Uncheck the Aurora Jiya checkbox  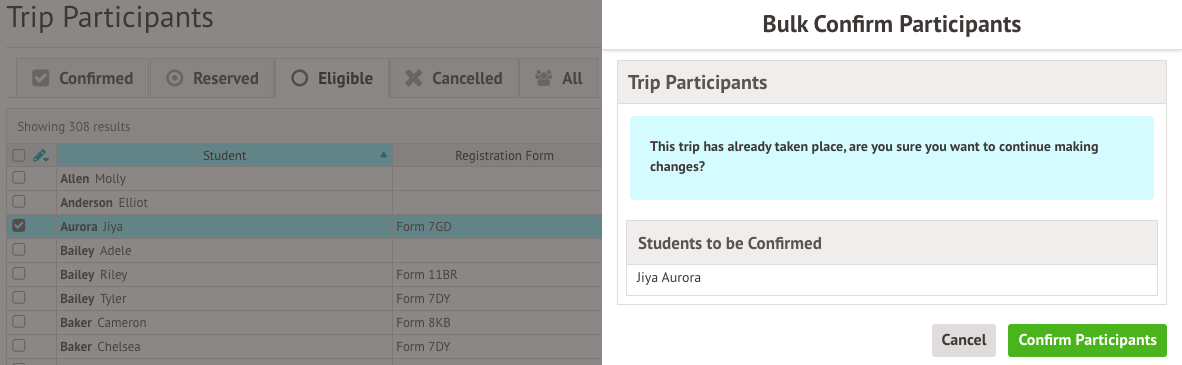pos(19,225)
